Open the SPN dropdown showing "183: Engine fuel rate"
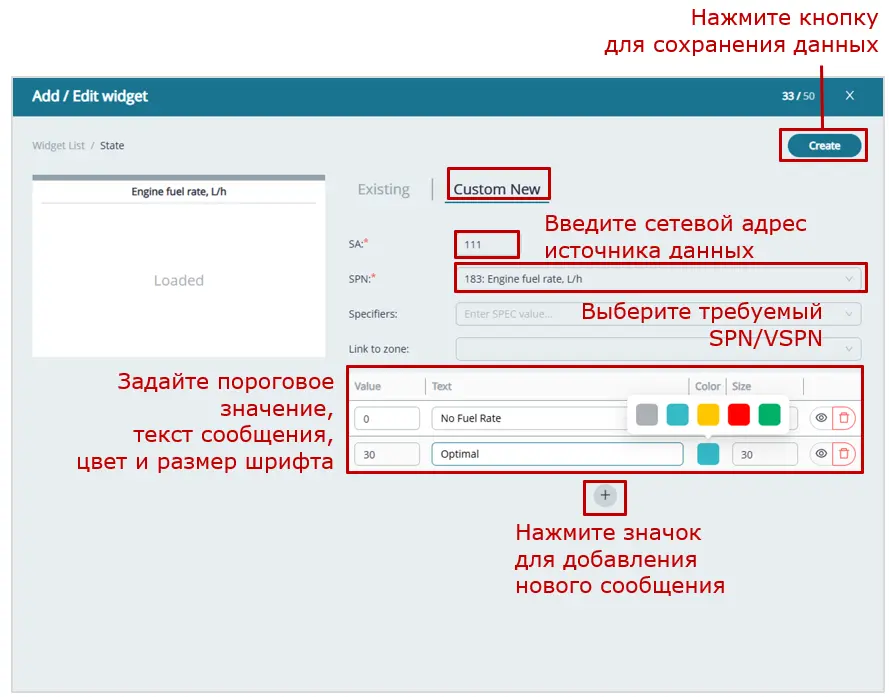 [x=660, y=278]
